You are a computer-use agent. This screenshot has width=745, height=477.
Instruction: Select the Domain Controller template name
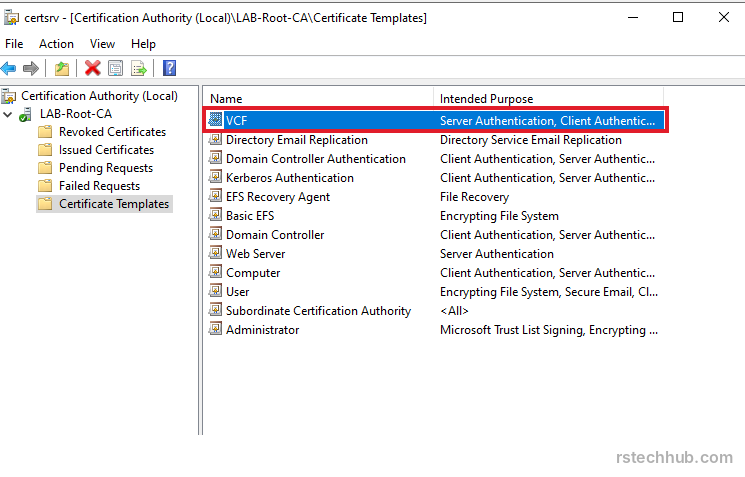point(275,235)
